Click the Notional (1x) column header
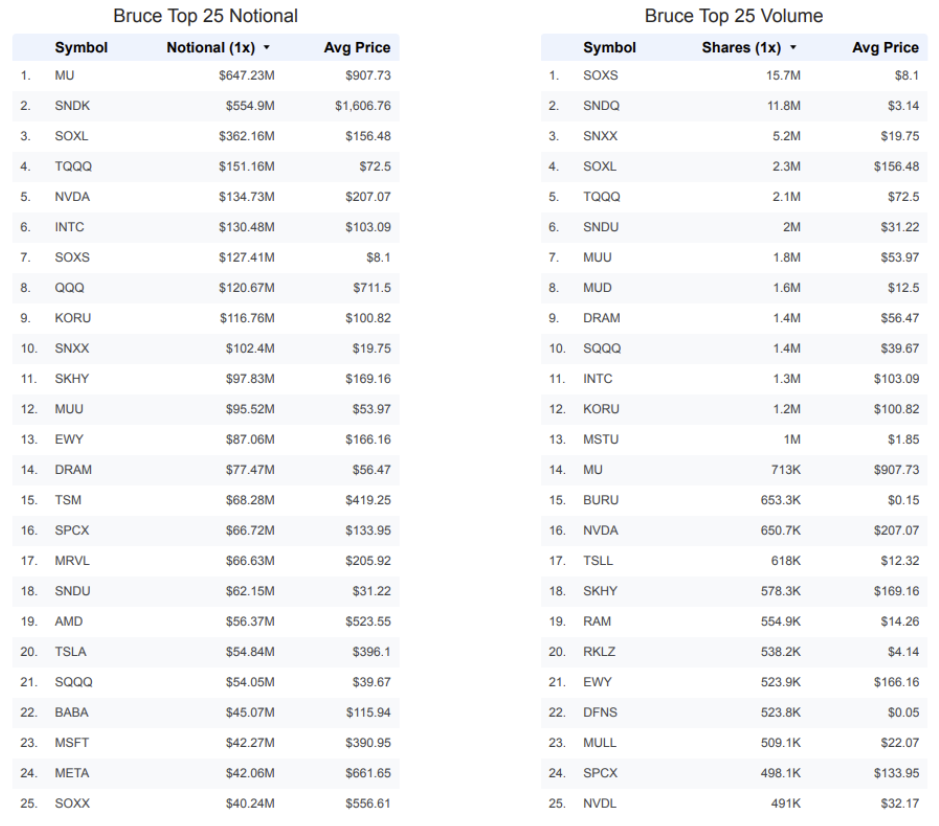This screenshot has width=939, height=826. tap(211, 47)
